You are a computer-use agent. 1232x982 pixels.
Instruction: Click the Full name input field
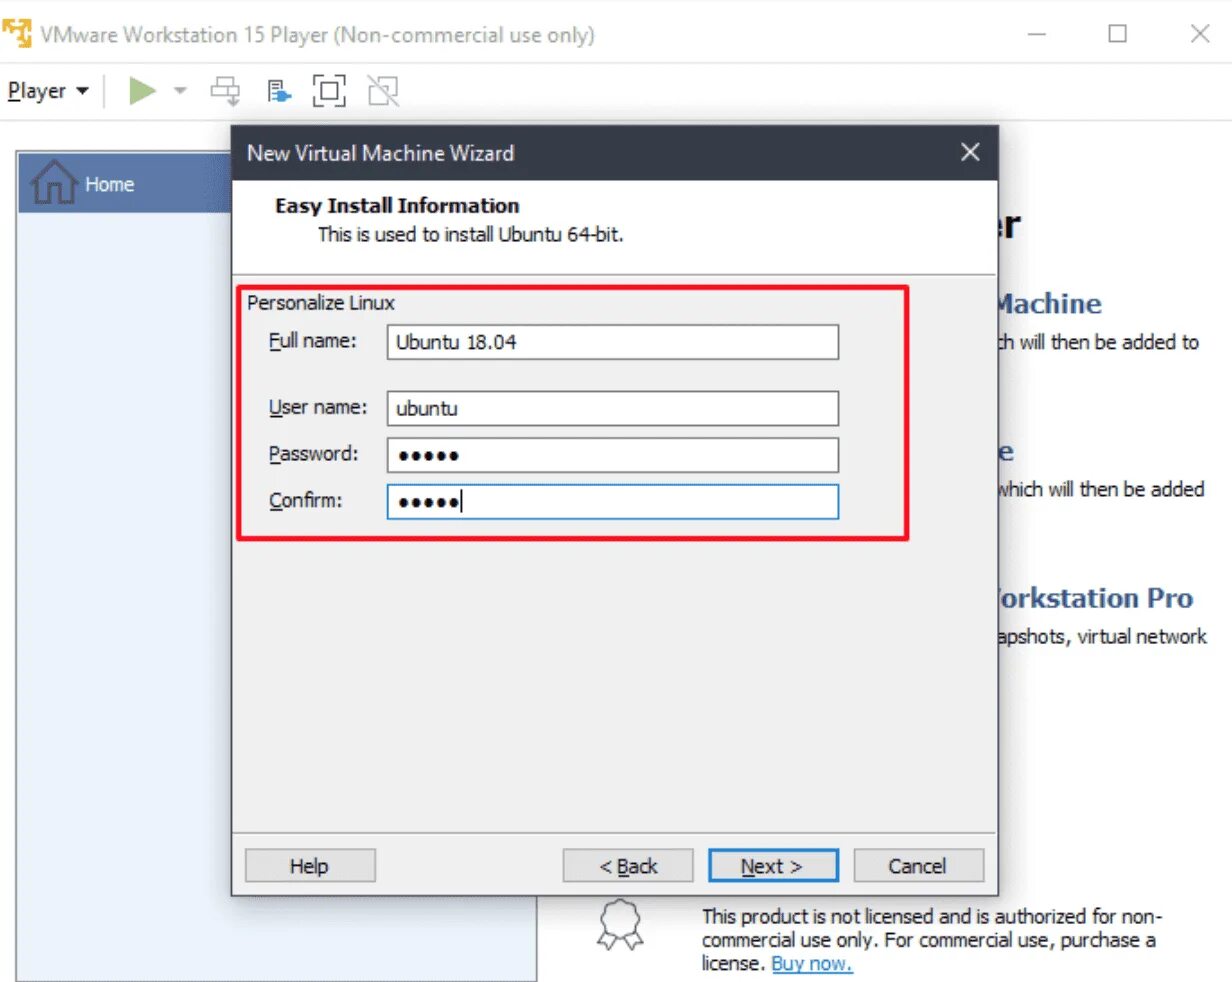(x=612, y=342)
